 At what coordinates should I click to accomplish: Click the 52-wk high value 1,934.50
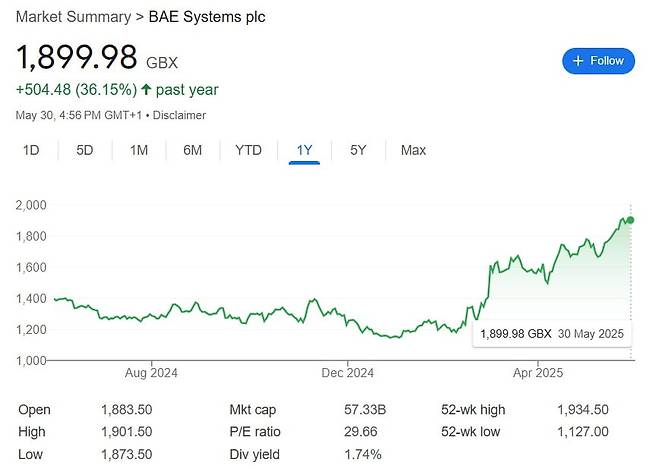coord(584,410)
